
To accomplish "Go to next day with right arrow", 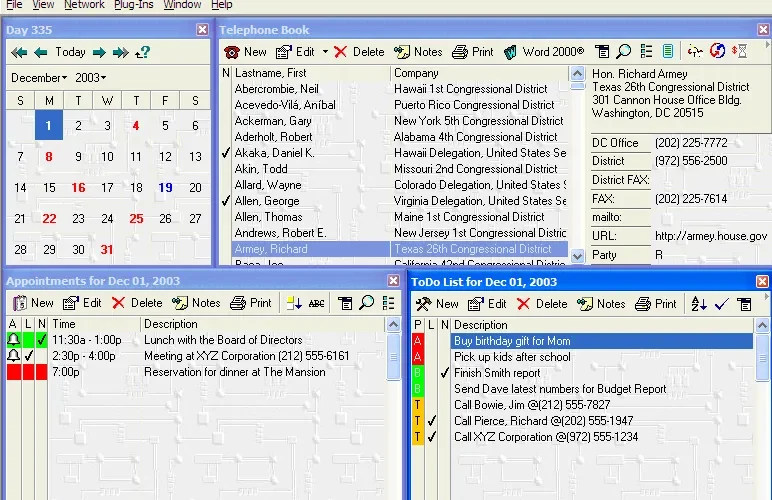I will pos(99,52).
